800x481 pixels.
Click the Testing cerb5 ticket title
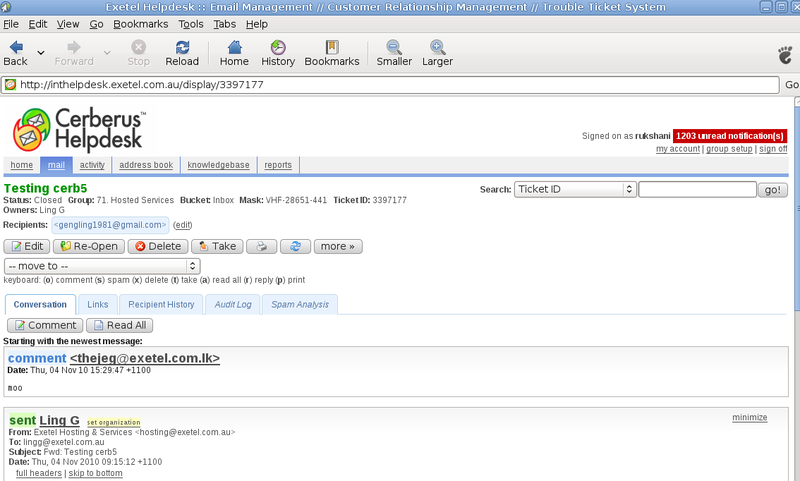(45, 188)
